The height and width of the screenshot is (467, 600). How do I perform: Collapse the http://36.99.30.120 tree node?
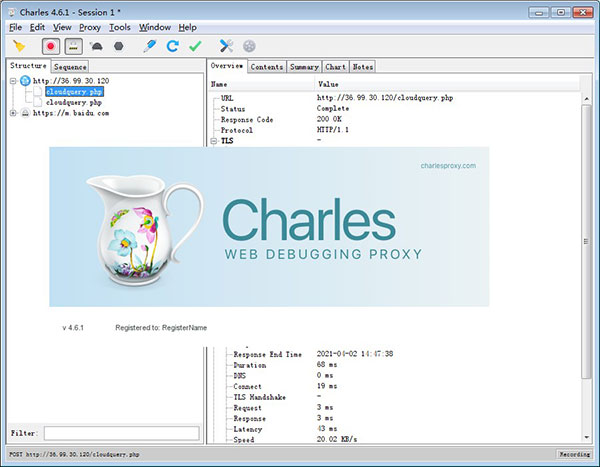pos(13,81)
